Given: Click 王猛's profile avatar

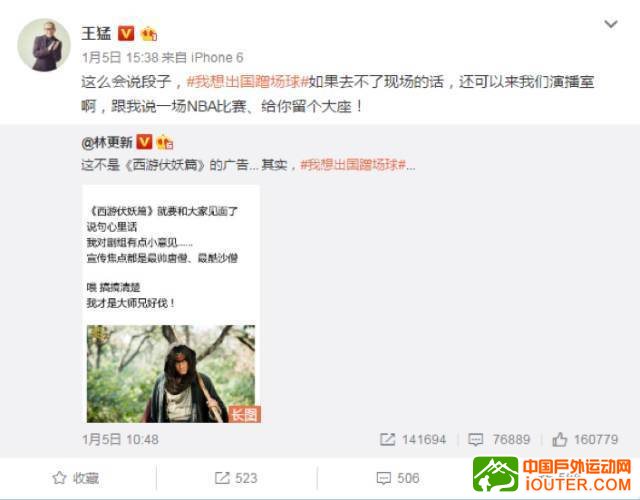Looking at the screenshot, I should (44, 45).
